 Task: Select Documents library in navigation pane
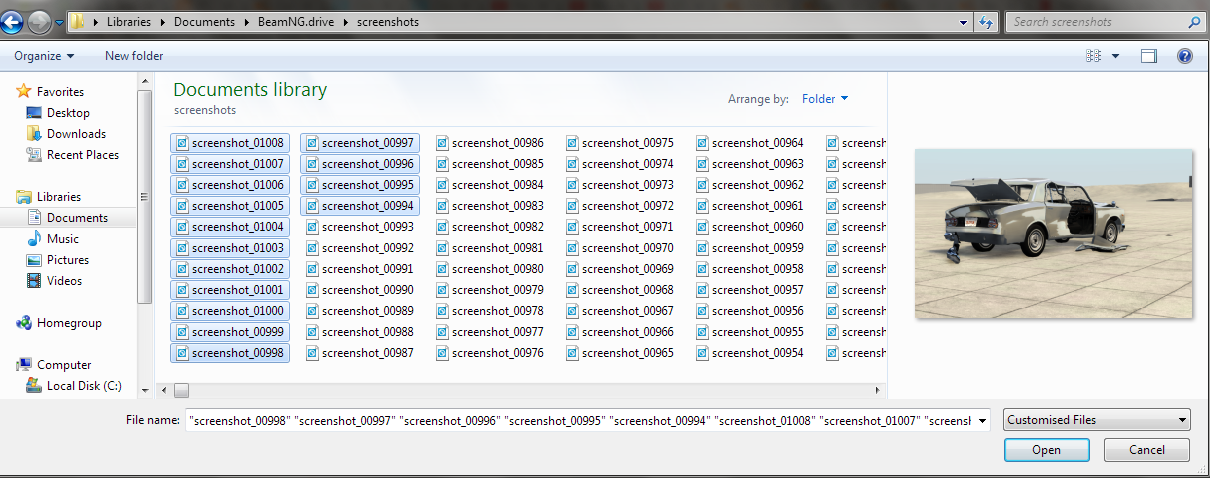77,218
